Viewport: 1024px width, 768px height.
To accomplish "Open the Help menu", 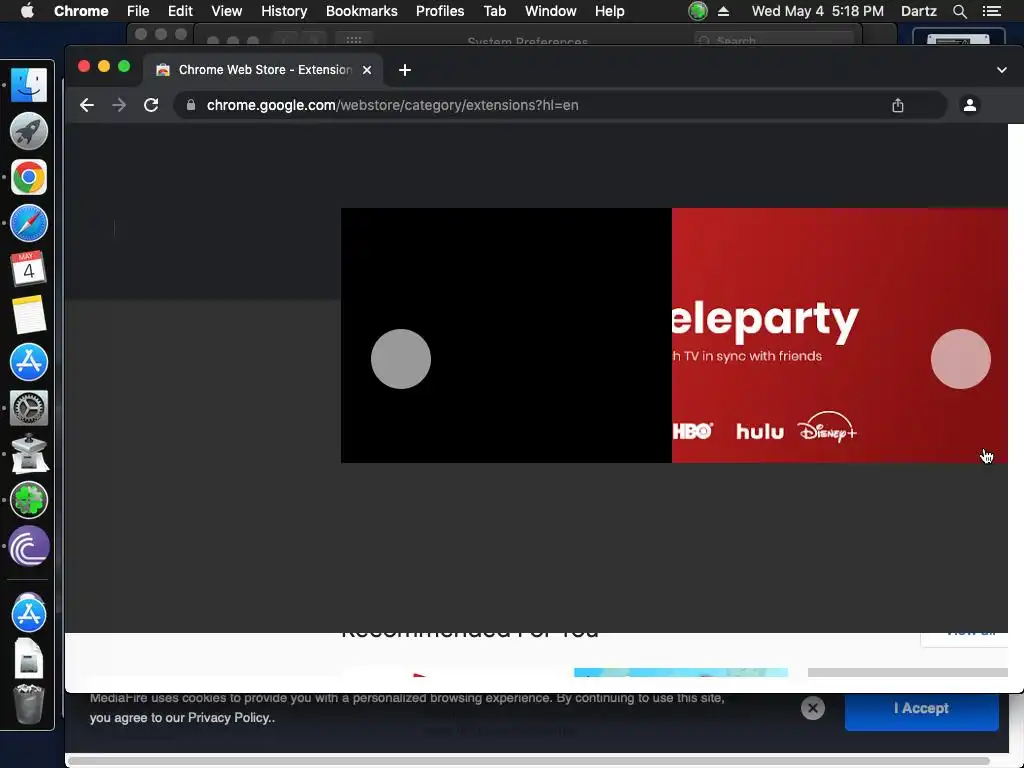I will pos(609,11).
